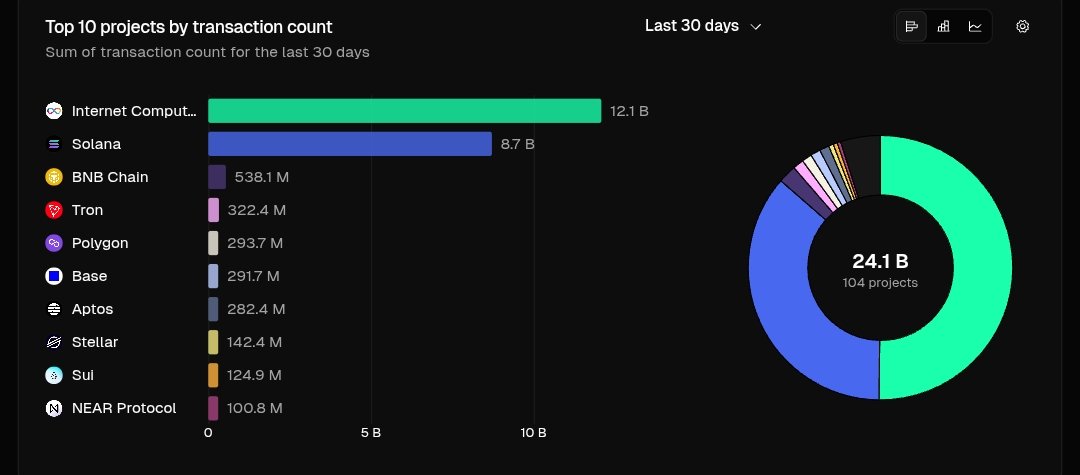This screenshot has width=1080, height=475.
Task: Click the 104 projects text
Action: tap(880, 283)
